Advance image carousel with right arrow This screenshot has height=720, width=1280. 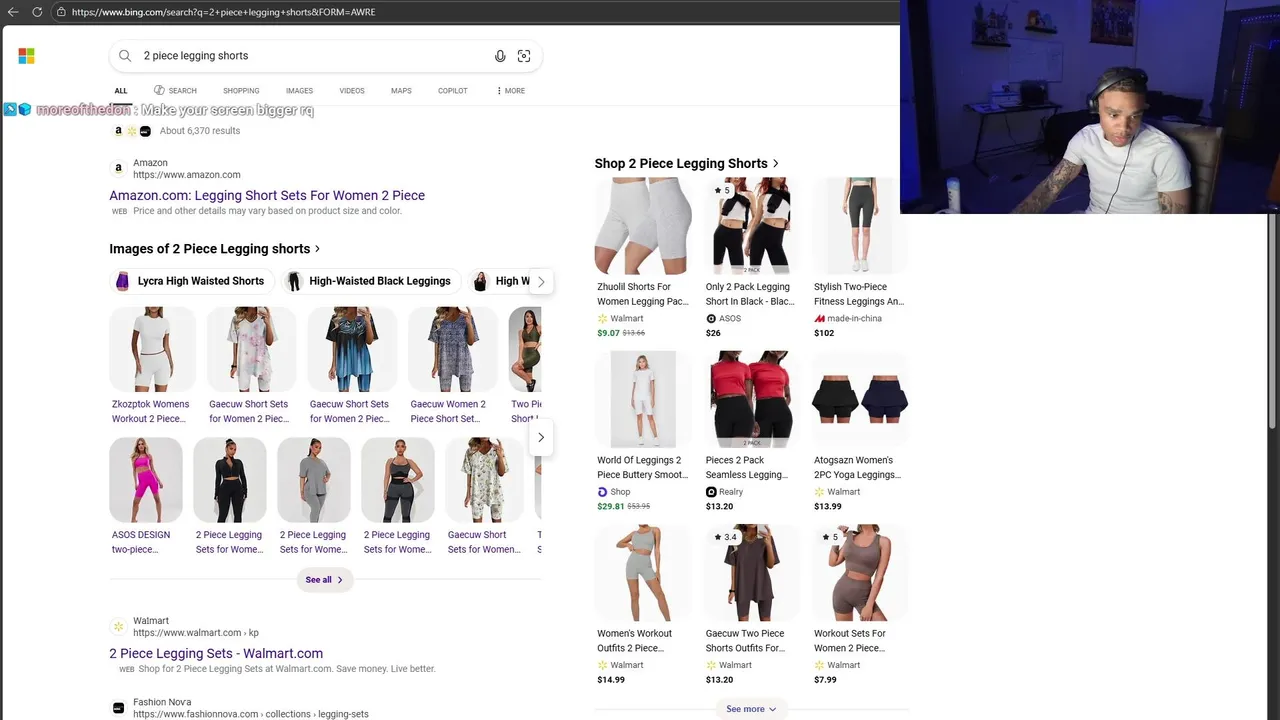541,437
